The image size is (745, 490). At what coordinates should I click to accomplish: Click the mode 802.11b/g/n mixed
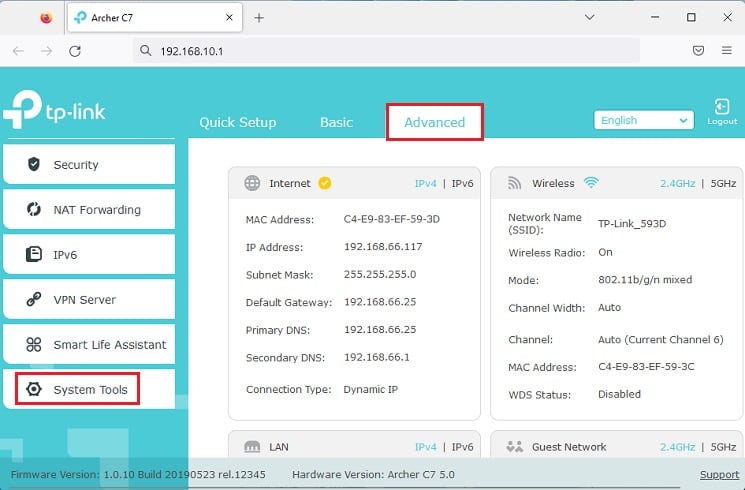coord(645,279)
